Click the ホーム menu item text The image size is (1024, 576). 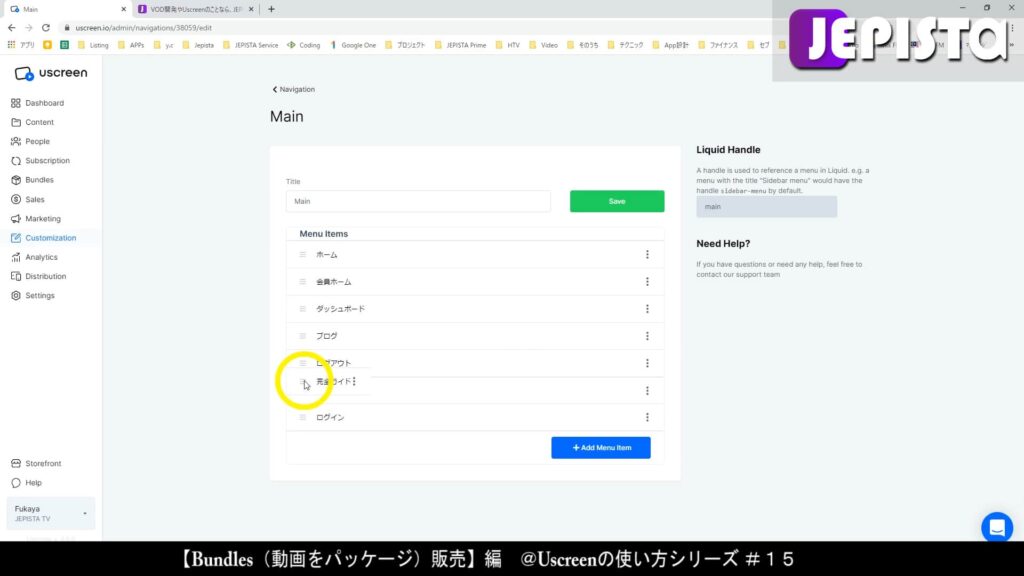coord(327,255)
